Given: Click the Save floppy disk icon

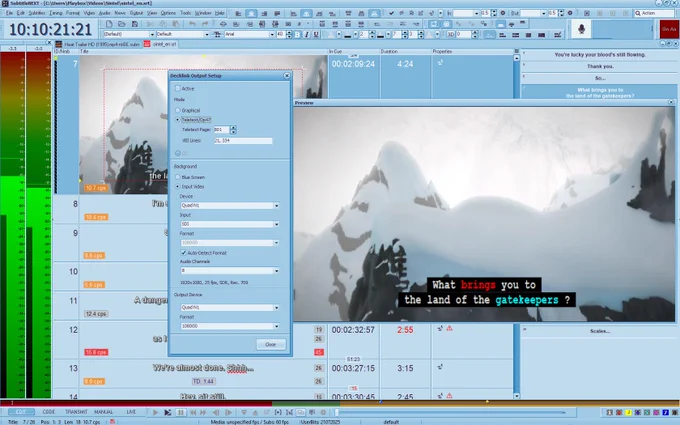Looking at the screenshot, I should (x=135, y=24).
